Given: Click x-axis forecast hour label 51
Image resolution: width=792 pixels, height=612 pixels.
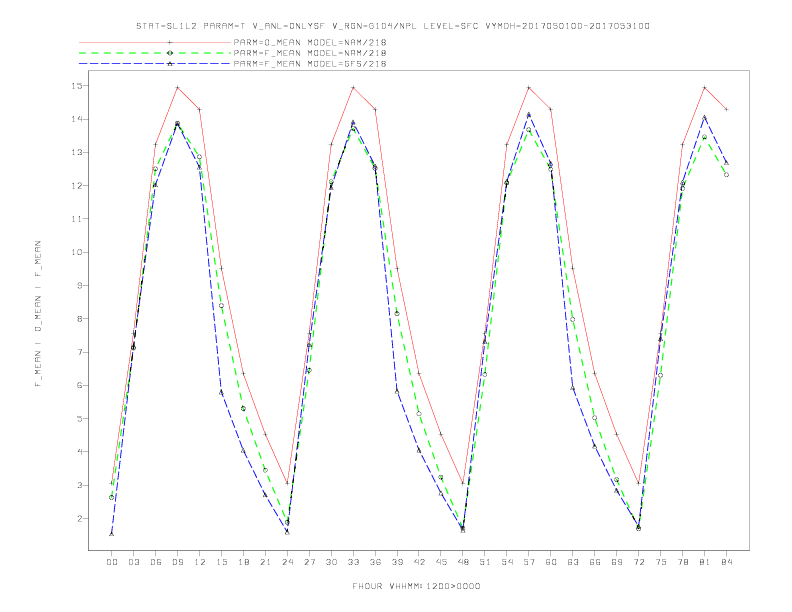Looking at the screenshot, I should click(x=485, y=562).
